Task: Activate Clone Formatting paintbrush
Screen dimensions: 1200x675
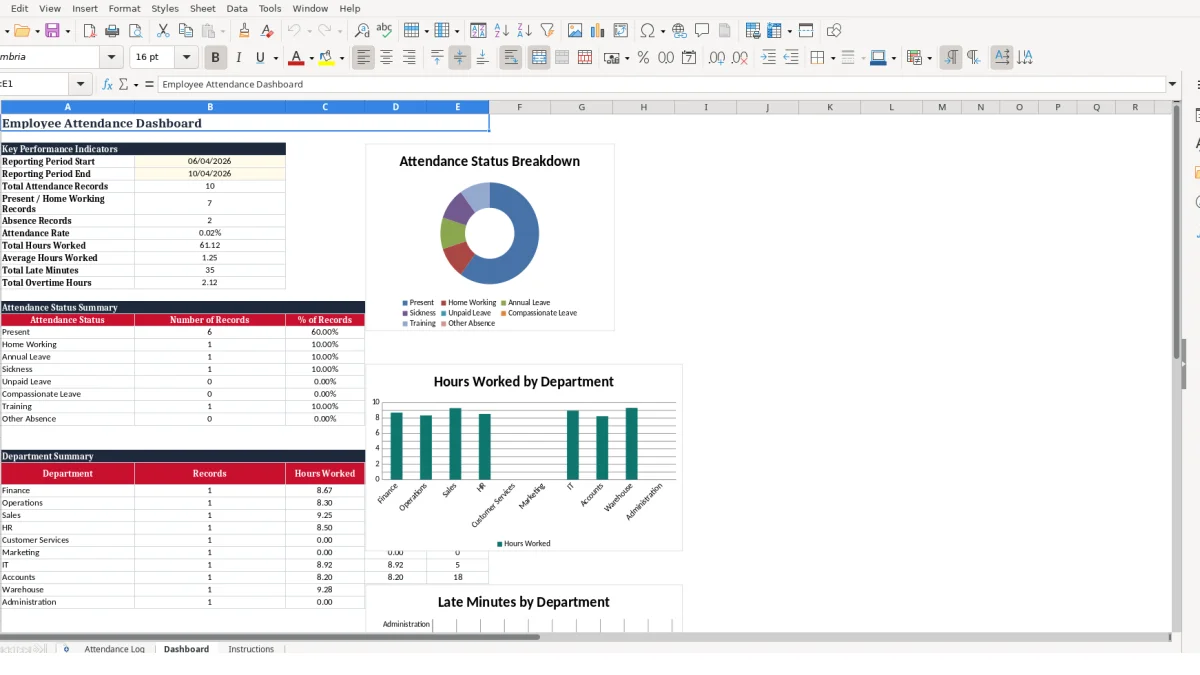Action: click(x=245, y=31)
